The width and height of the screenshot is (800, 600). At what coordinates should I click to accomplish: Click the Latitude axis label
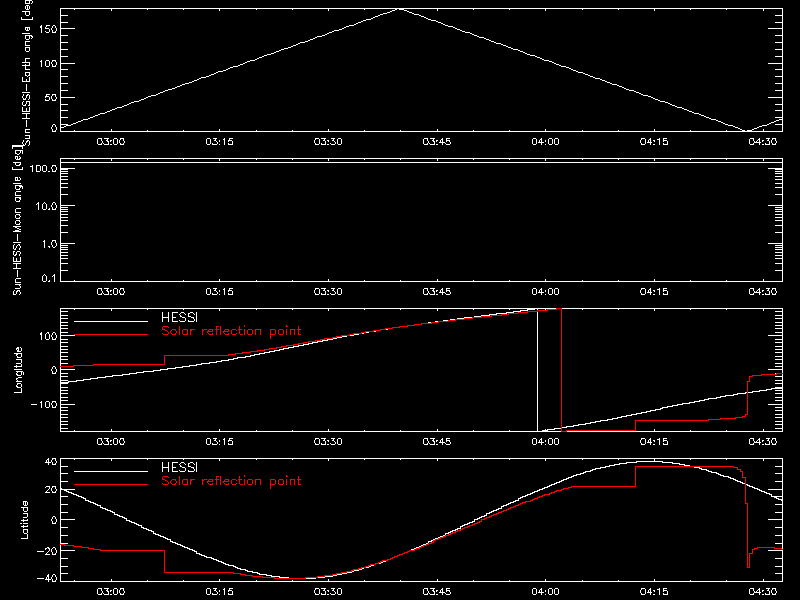pyautogui.click(x=24, y=520)
